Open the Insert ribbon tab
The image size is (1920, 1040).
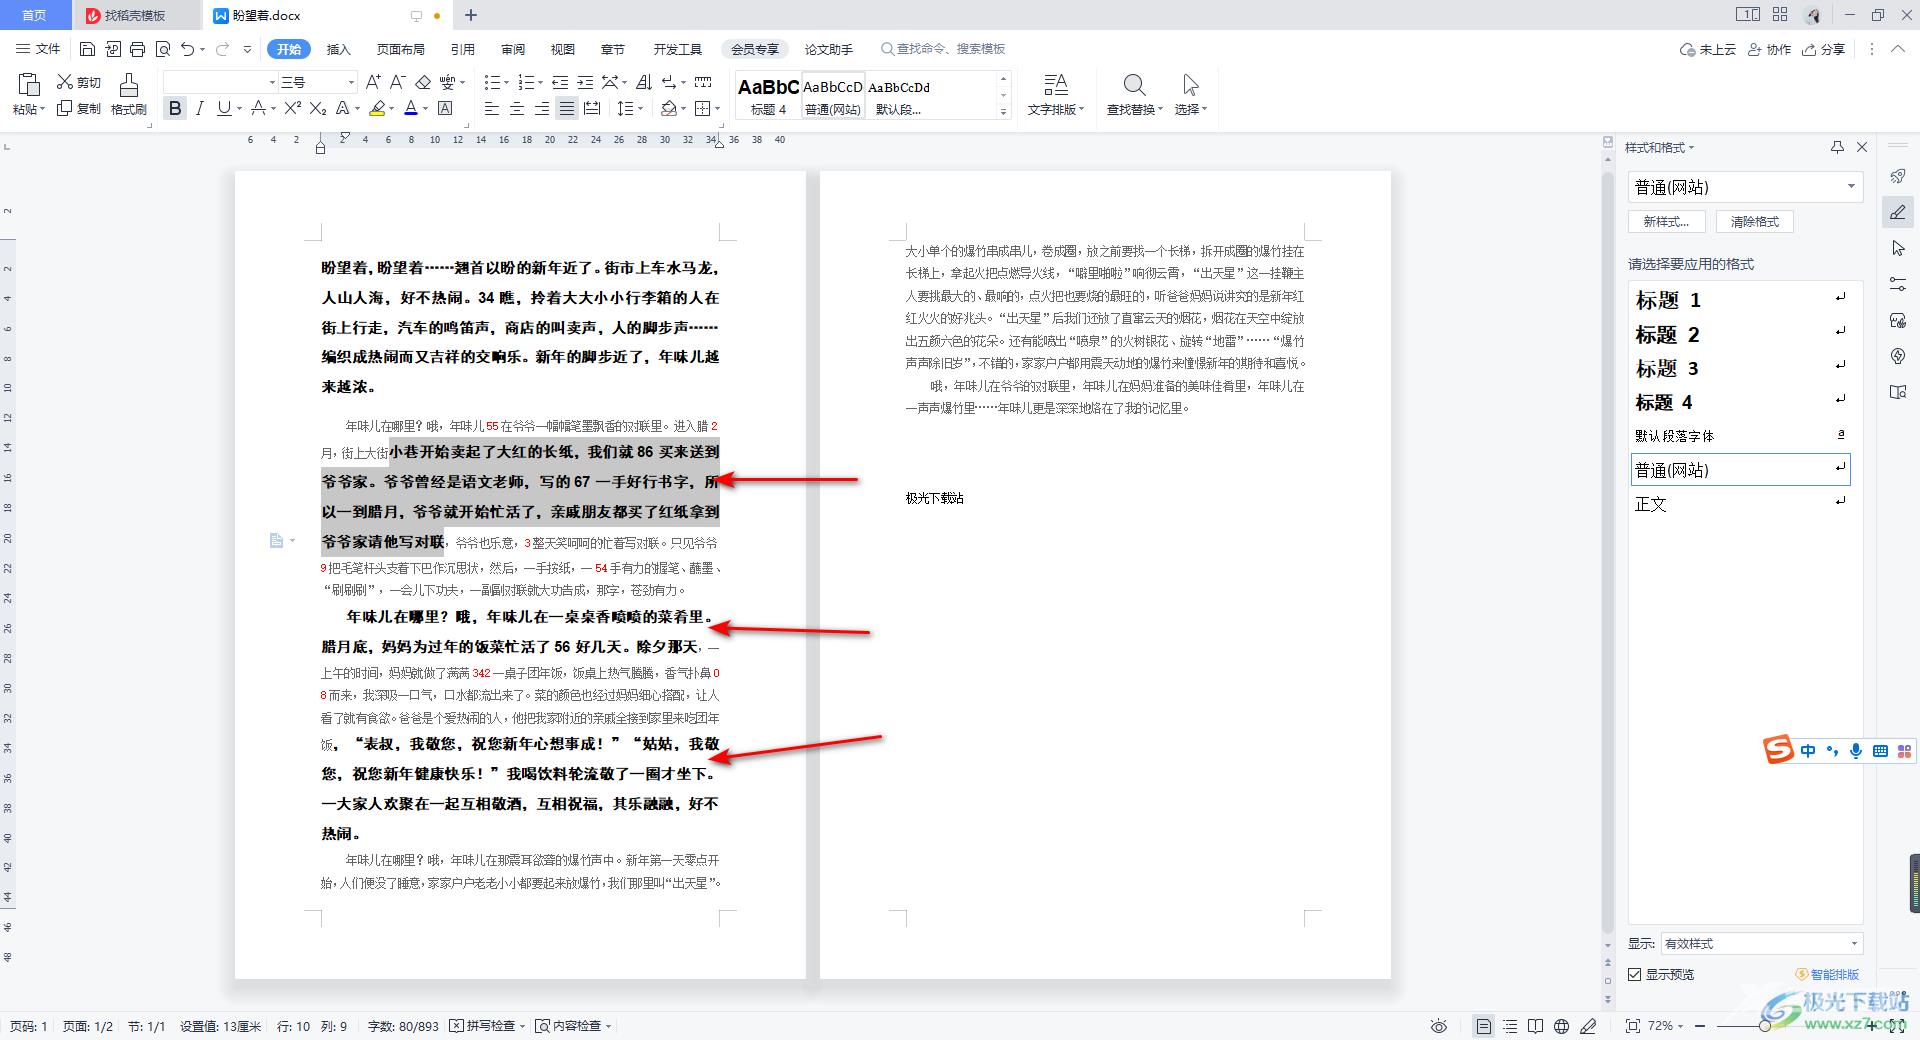click(339, 49)
